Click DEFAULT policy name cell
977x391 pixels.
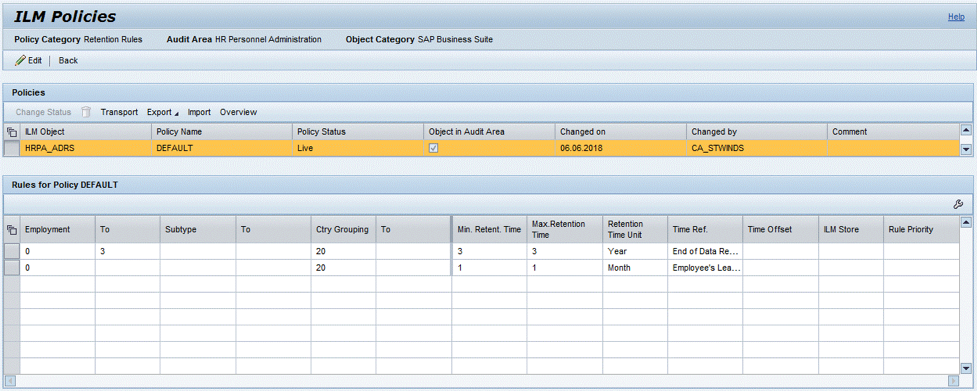pyautogui.click(x=222, y=149)
